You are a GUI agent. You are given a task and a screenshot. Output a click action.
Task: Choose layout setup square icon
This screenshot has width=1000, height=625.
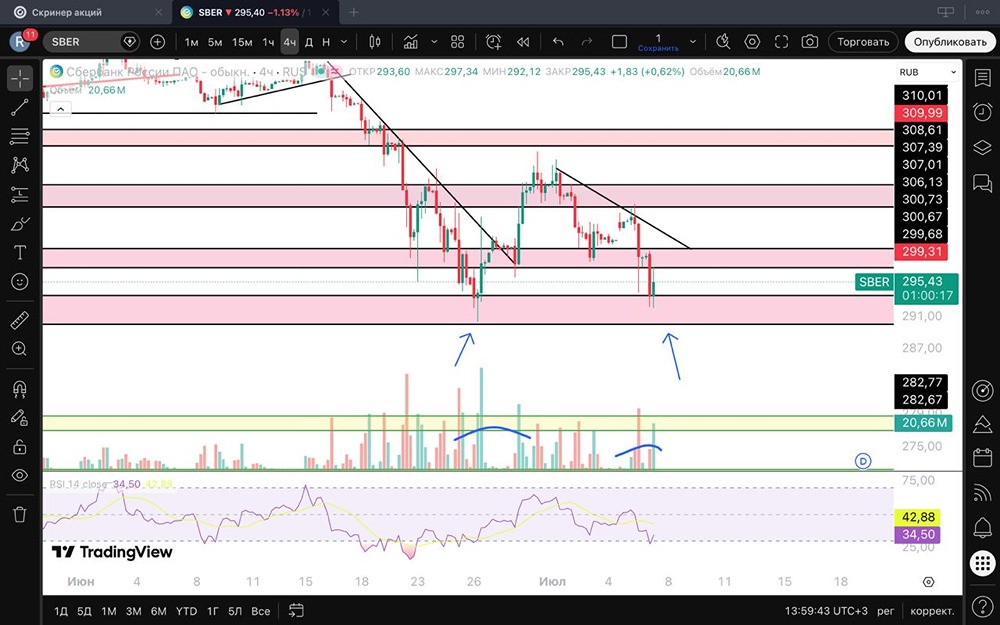pos(619,42)
